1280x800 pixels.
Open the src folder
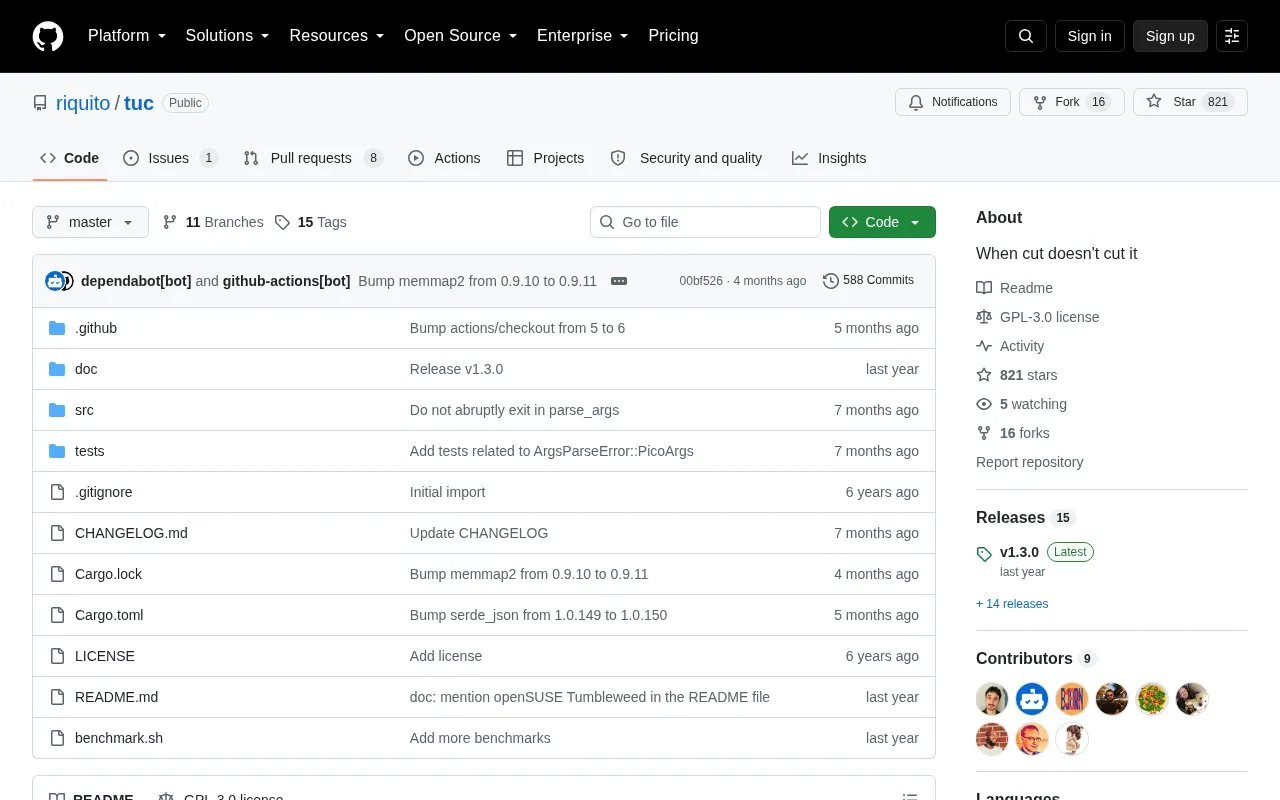(x=84, y=410)
